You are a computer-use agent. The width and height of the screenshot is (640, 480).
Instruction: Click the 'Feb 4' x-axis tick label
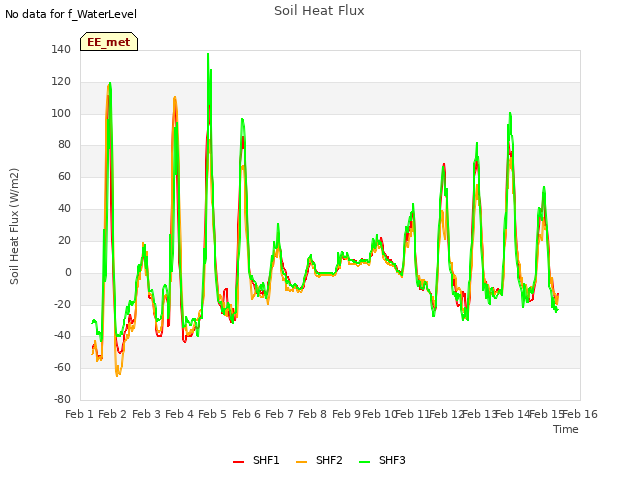pyautogui.click(x=179, y=414)
